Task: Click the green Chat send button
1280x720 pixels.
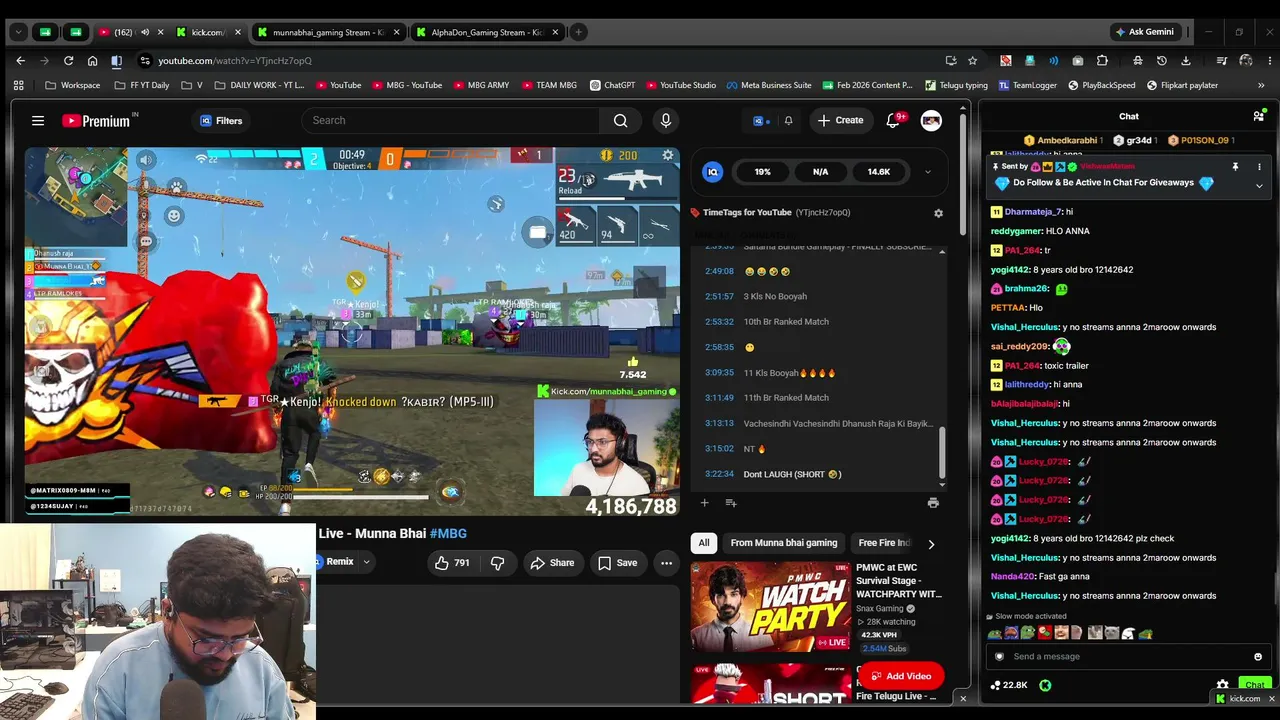Action: click(1254, 685)
